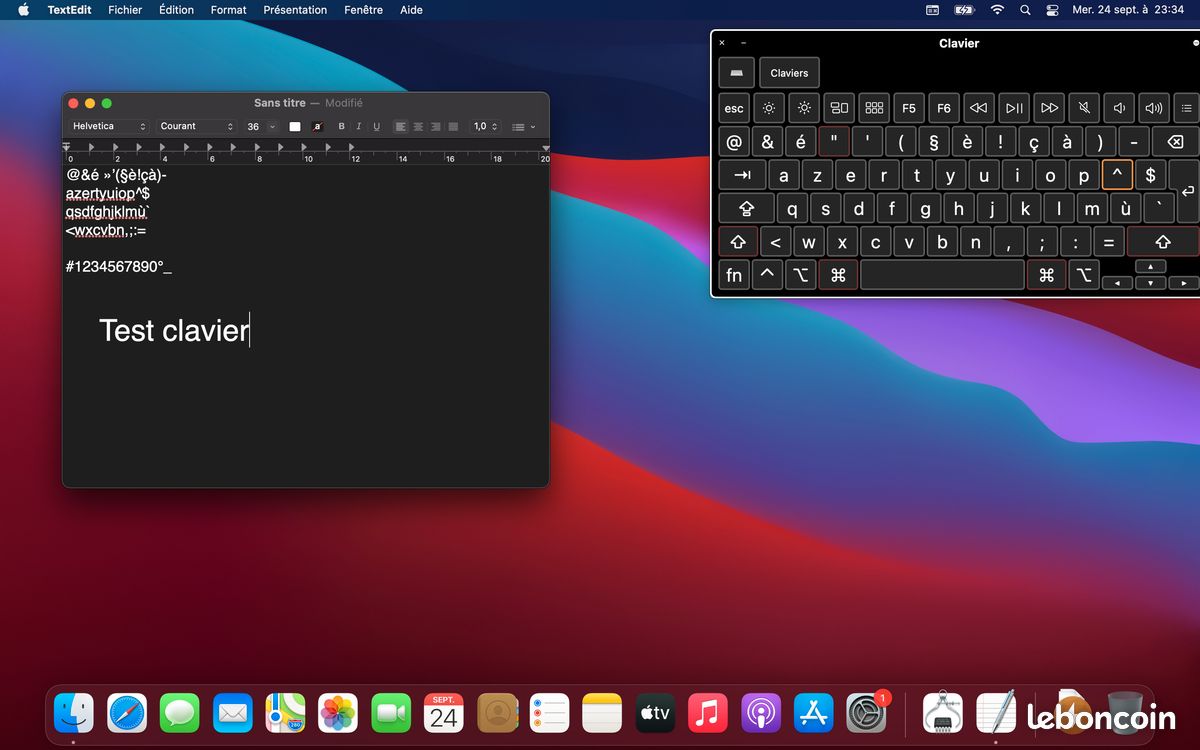The height and width of the screenshot is (750, 1200).
Task: Select align left in TextEdit toolbar
Action: pos(401,127)
